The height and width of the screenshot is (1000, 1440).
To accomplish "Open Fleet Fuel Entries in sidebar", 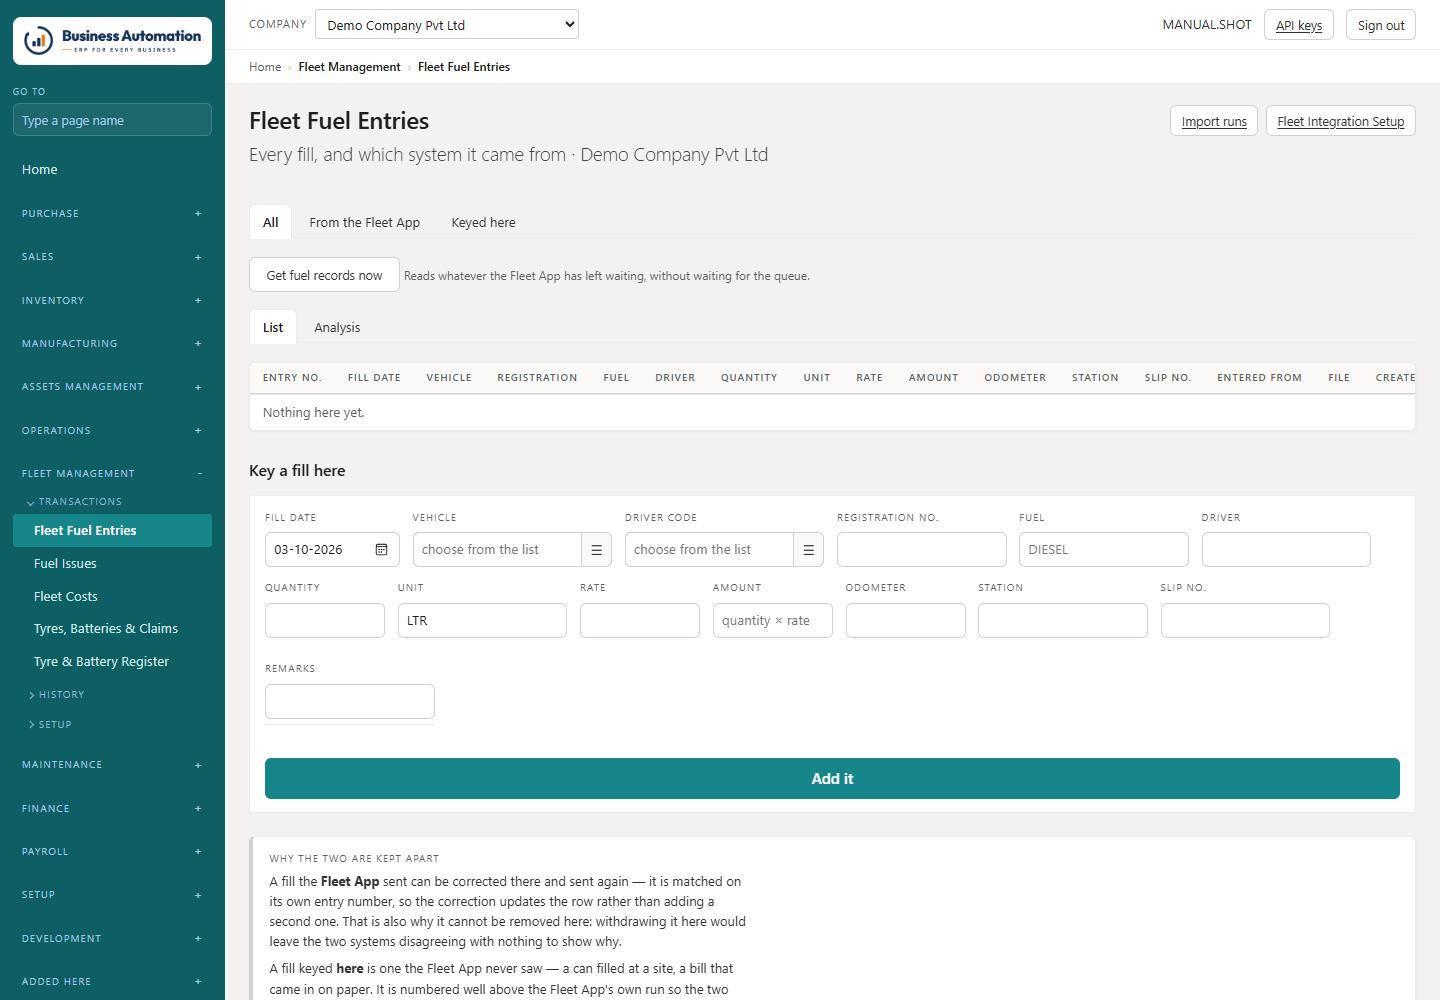I will pos(112,531).
